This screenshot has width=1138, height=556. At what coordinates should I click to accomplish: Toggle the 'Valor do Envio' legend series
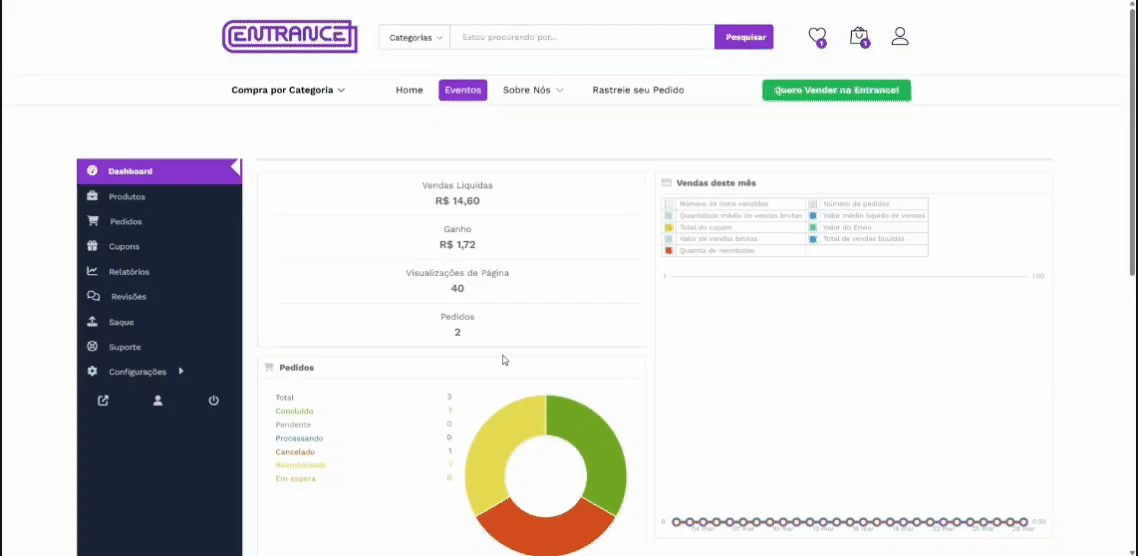point(846,227)
